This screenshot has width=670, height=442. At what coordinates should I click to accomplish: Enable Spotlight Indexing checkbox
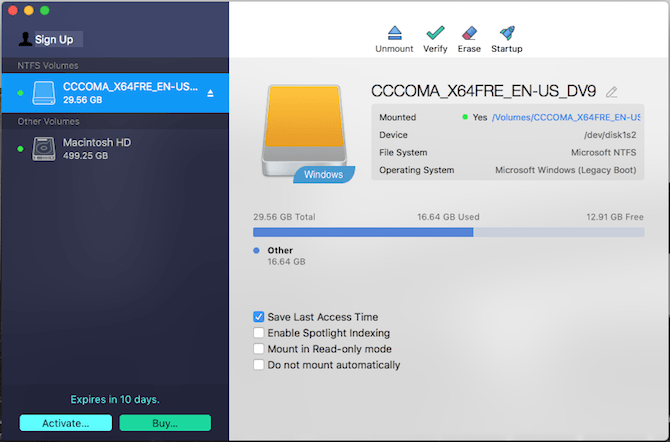click(x=259, y=333)
